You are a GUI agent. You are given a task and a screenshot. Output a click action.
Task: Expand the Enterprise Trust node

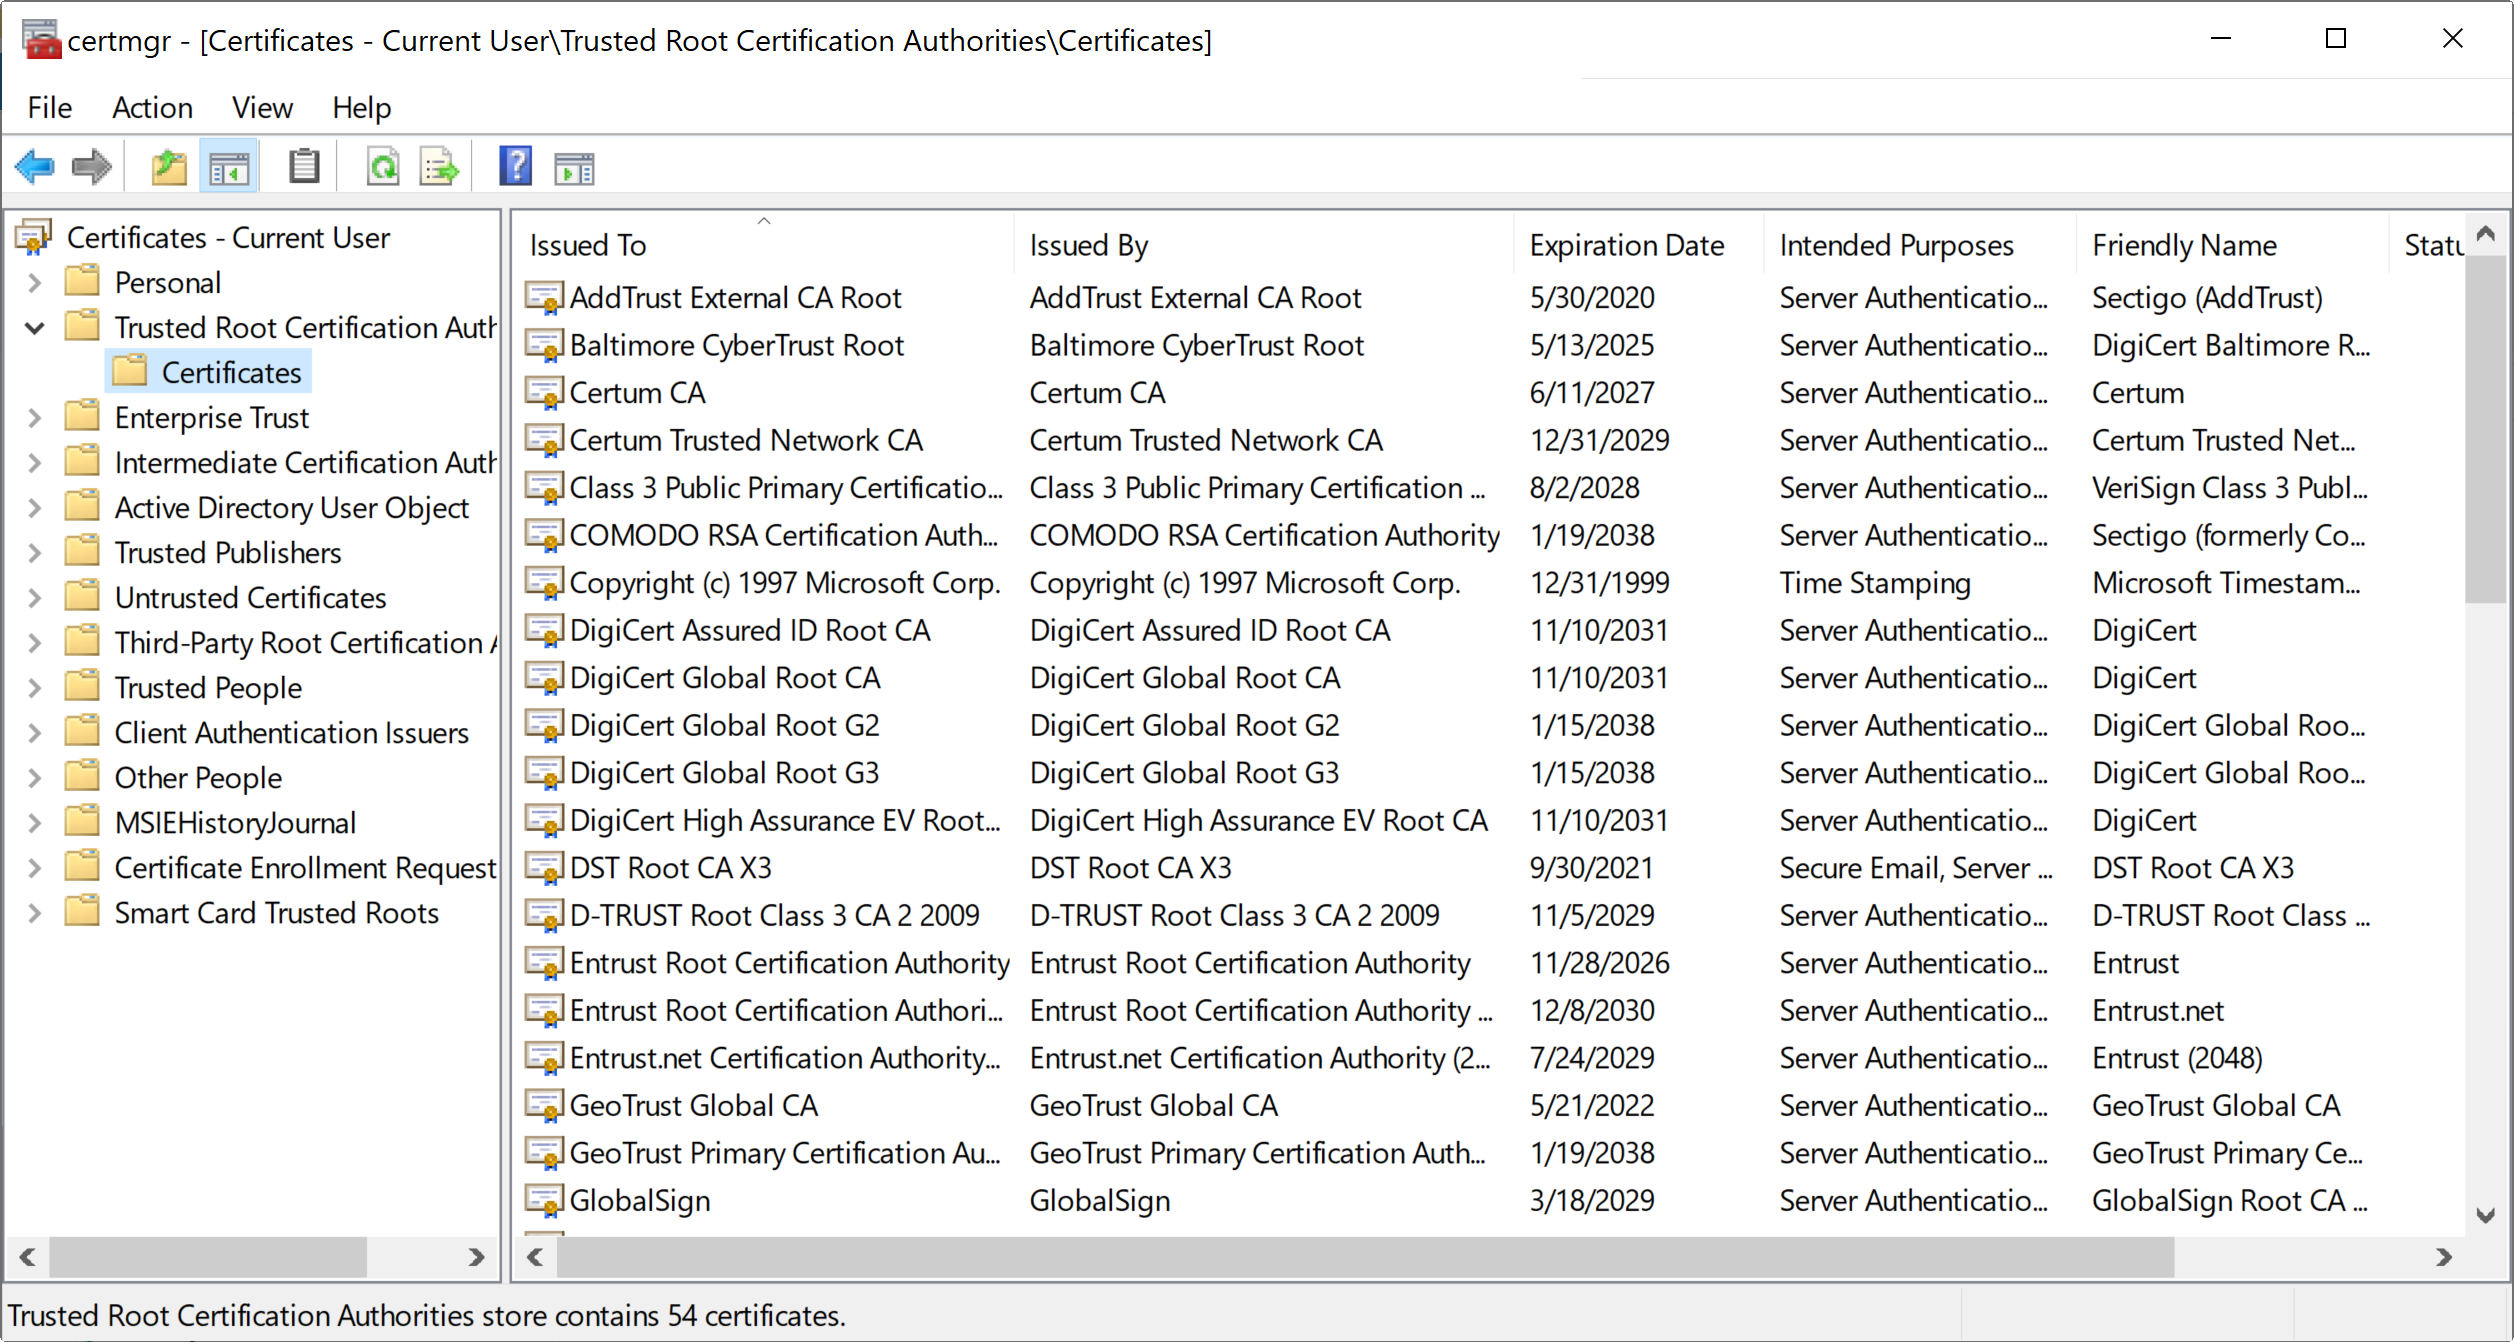pos(35,418)
